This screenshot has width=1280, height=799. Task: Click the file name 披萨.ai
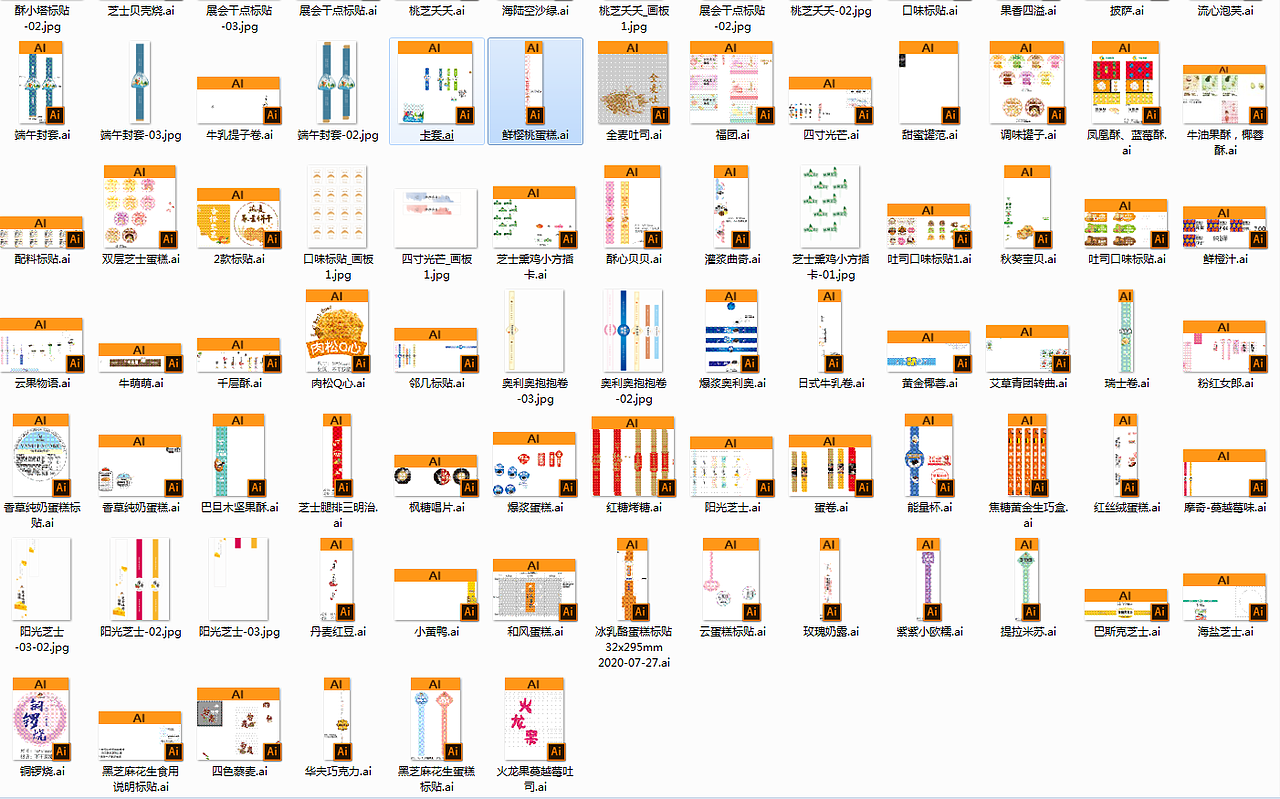click(1126, 10)
